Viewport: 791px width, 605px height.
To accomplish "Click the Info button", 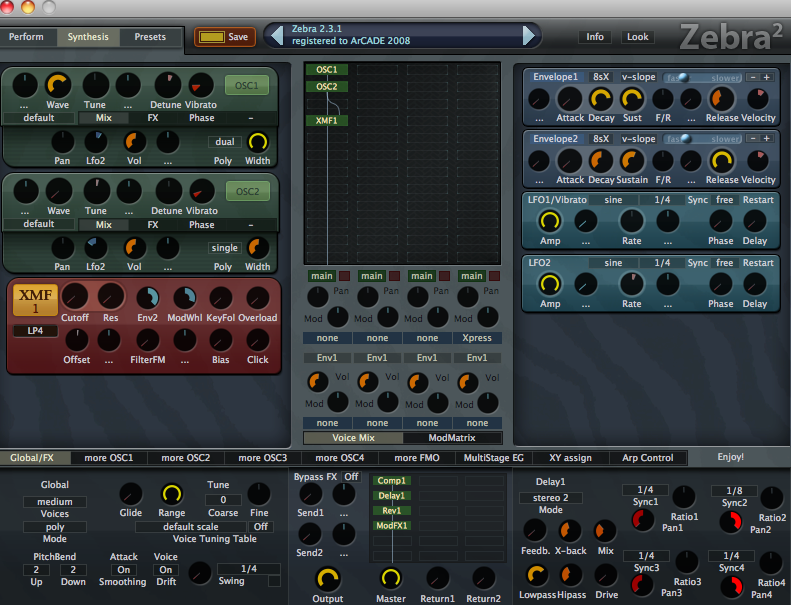I will pyautogui.click(x=595, y=37).
